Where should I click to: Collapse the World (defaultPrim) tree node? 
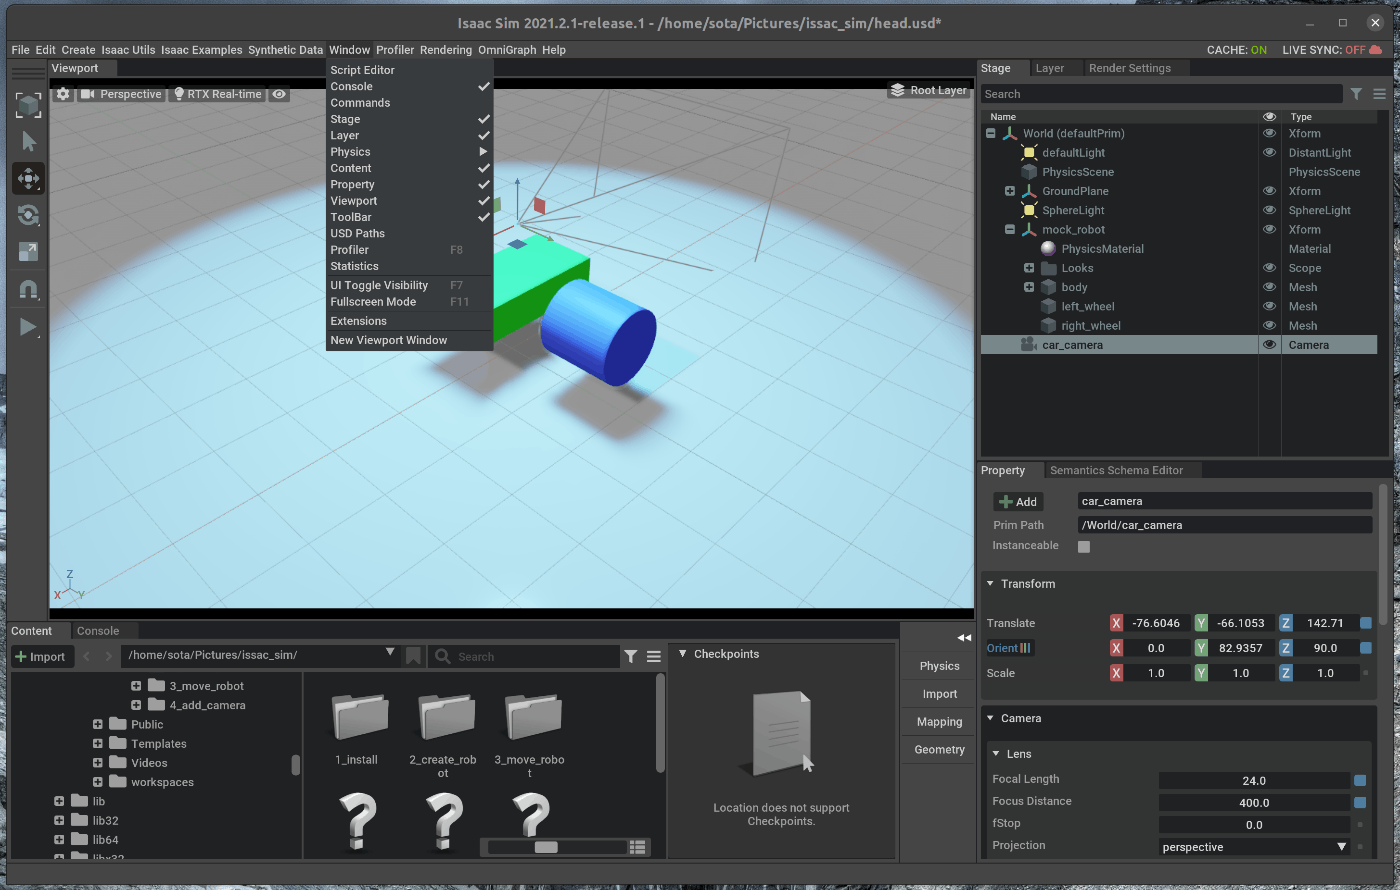coord(991,133)
